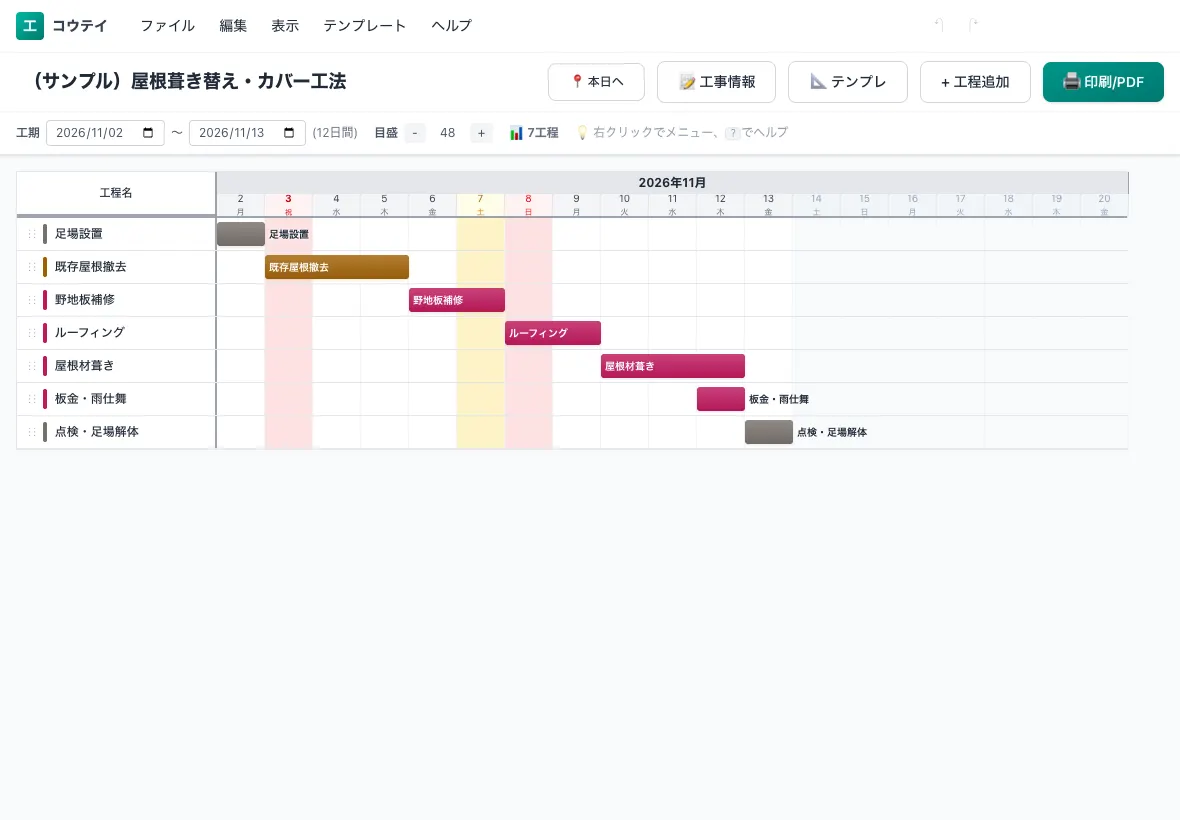Image resolution: width=1180 pixels, height=820 pixels.
Task: Click color marker of 足場設置 row
Action: pyautogui.click(x=45, y=234)
